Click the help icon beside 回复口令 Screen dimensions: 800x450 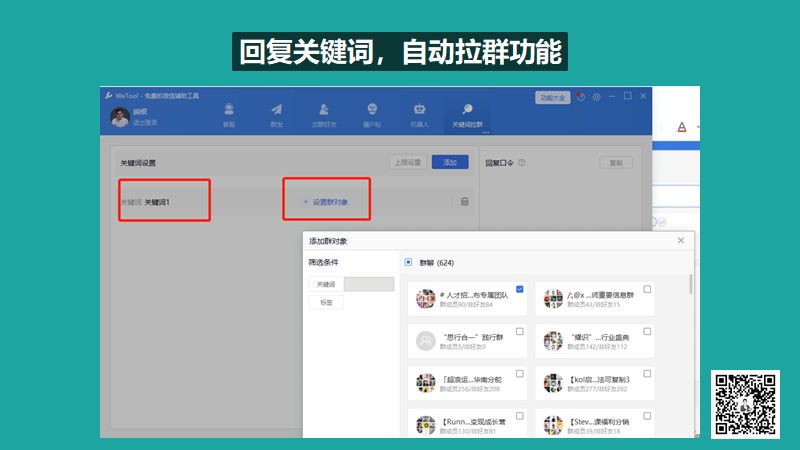click(x=522, y=162)
